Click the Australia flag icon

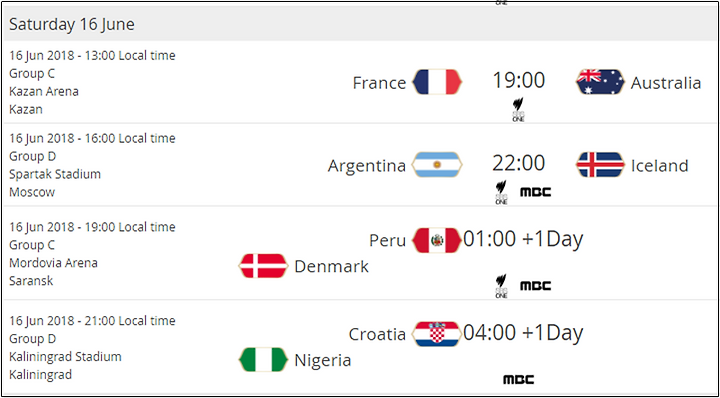click(x=600, y=82)
